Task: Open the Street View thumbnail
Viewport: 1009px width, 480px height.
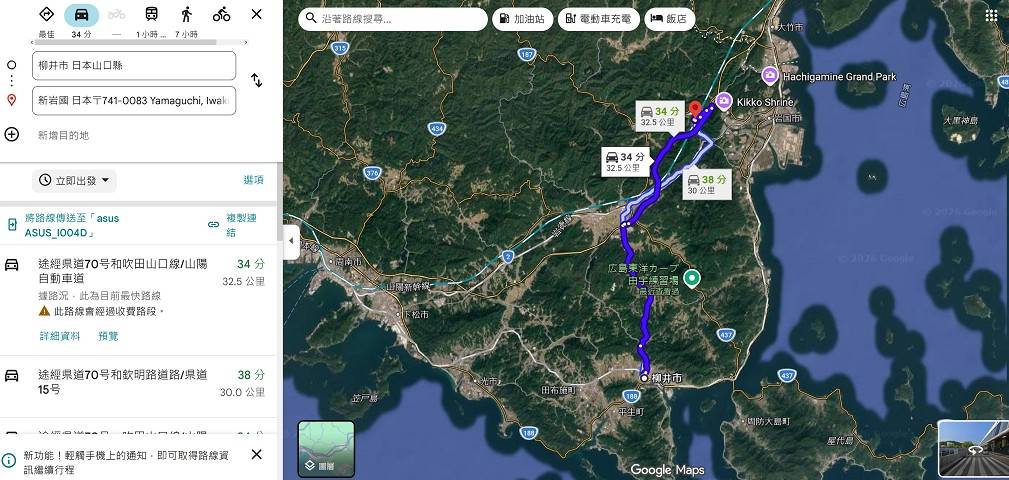Action: [973, 450]
